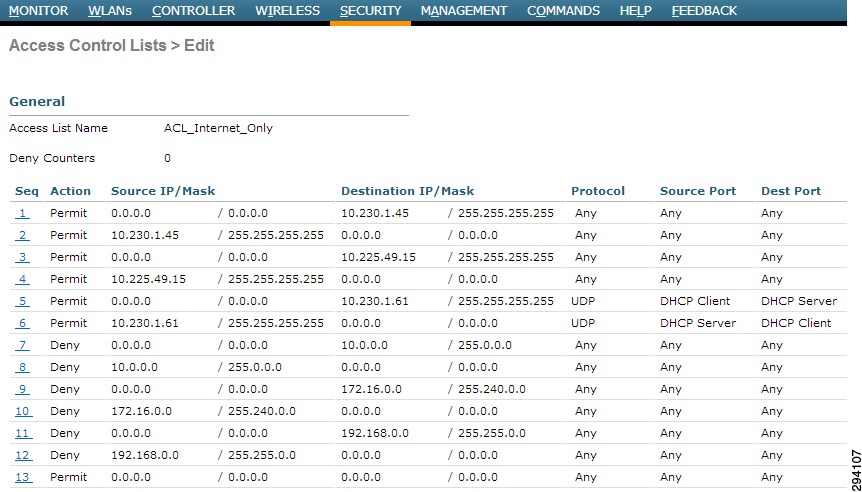Click source 192.168.0.0 in rule 12
Screen dimensions: 862x492
(x=145, y=455)
